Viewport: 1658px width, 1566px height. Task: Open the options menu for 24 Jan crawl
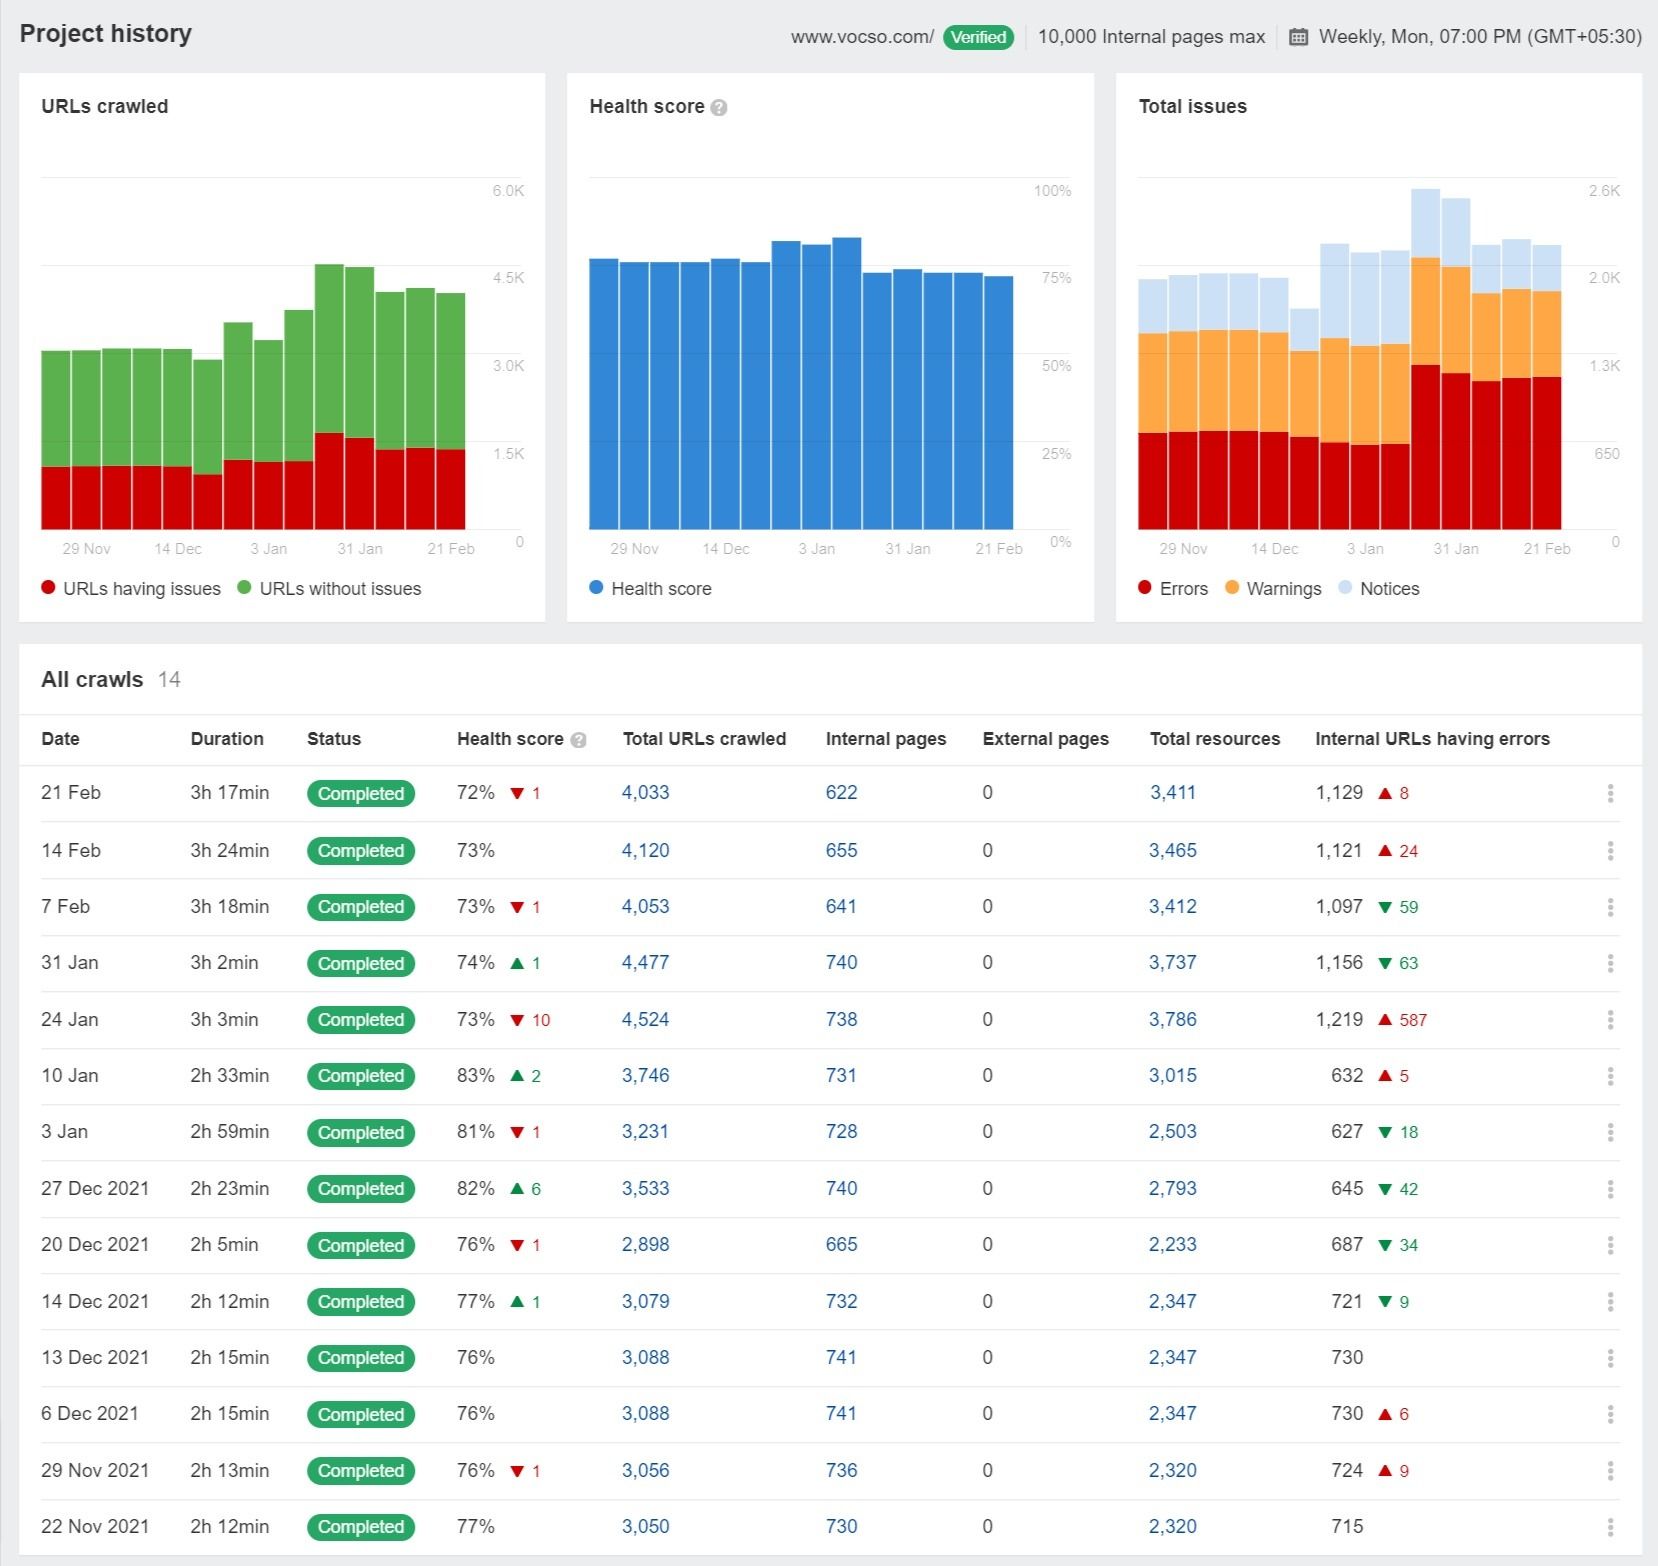(x=1609, y=1019)
